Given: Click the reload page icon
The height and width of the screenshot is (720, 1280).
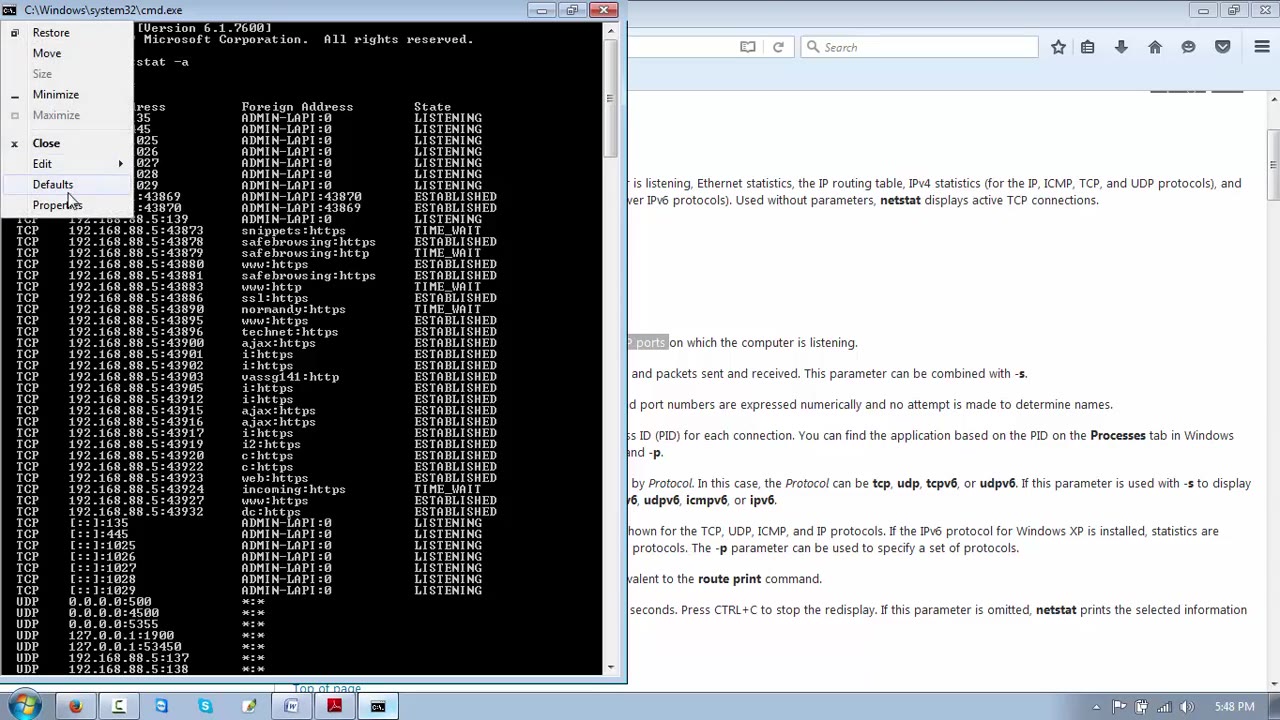Looking at the screenshot, I should click(778, 47).
